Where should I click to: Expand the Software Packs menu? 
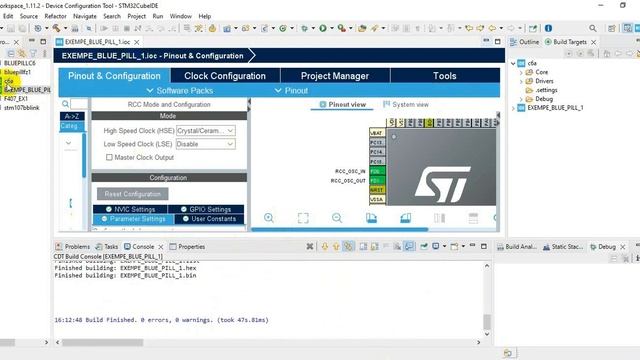pyautogui.click(x=180, y=91)
